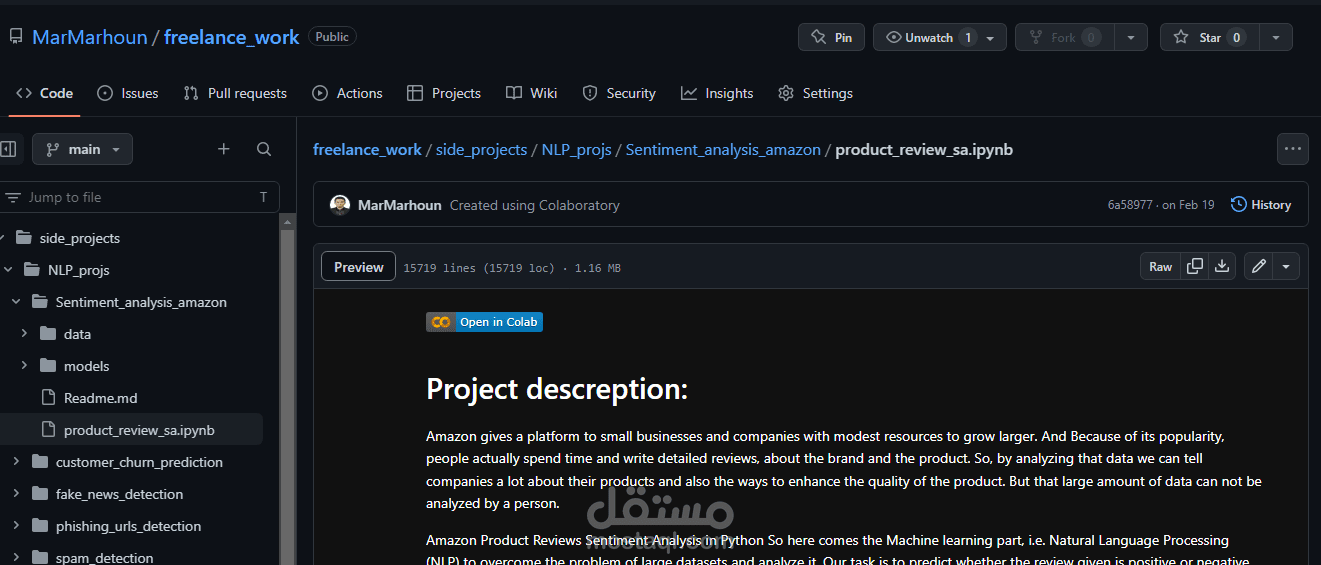This screenshot has height=565, width=1321.
Task: Click freelance_work in the breadcrumb
Action: point(367,149)
